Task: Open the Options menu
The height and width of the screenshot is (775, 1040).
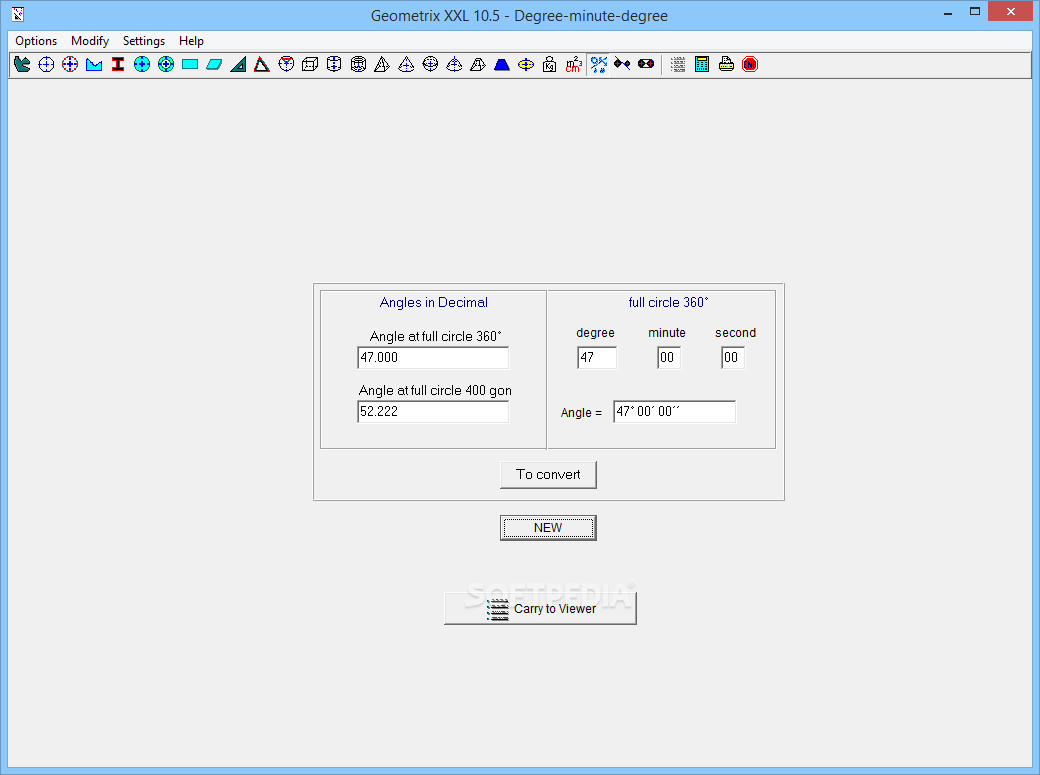Action: point(36,41)
